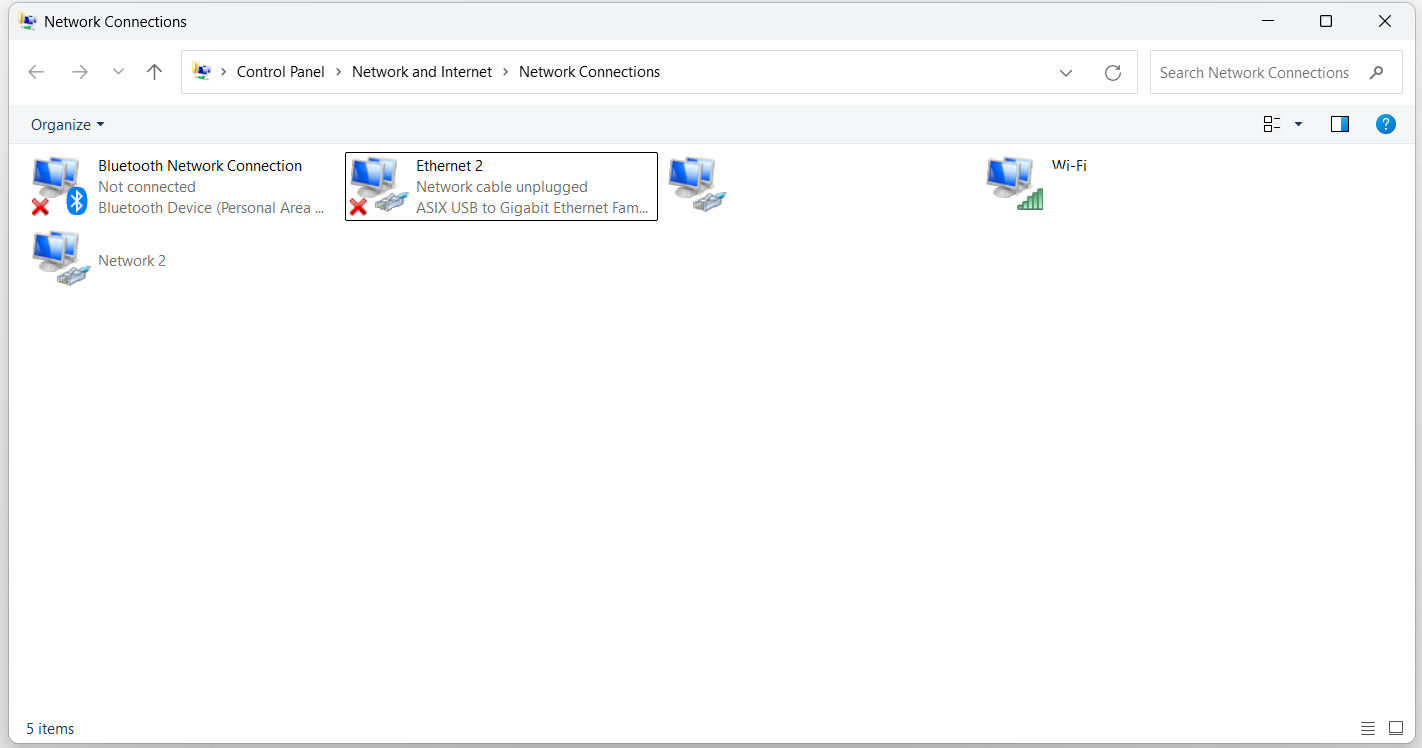Switch to large thumbnails view in status bar
1422x748 pixels.
[1396, 728]
